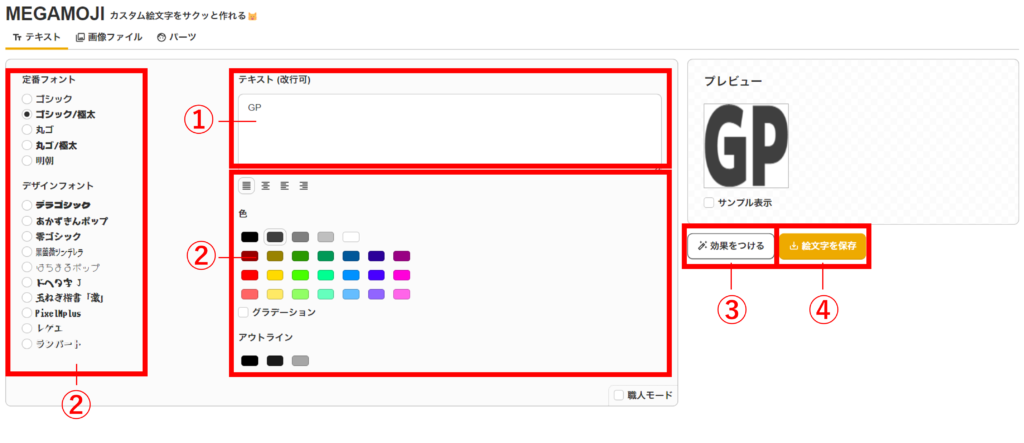Screen dimensions: 1024x443
Task: Switch to the 画像ファイル tab
Action: tap(109, 37)
